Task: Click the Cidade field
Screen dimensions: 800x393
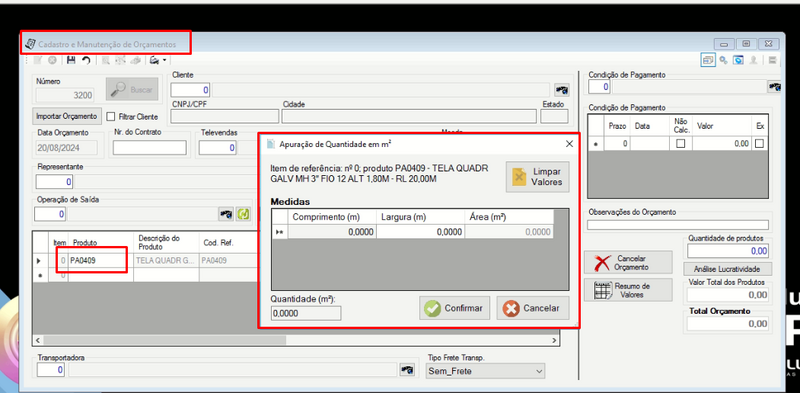Action: tap(409, 116)
